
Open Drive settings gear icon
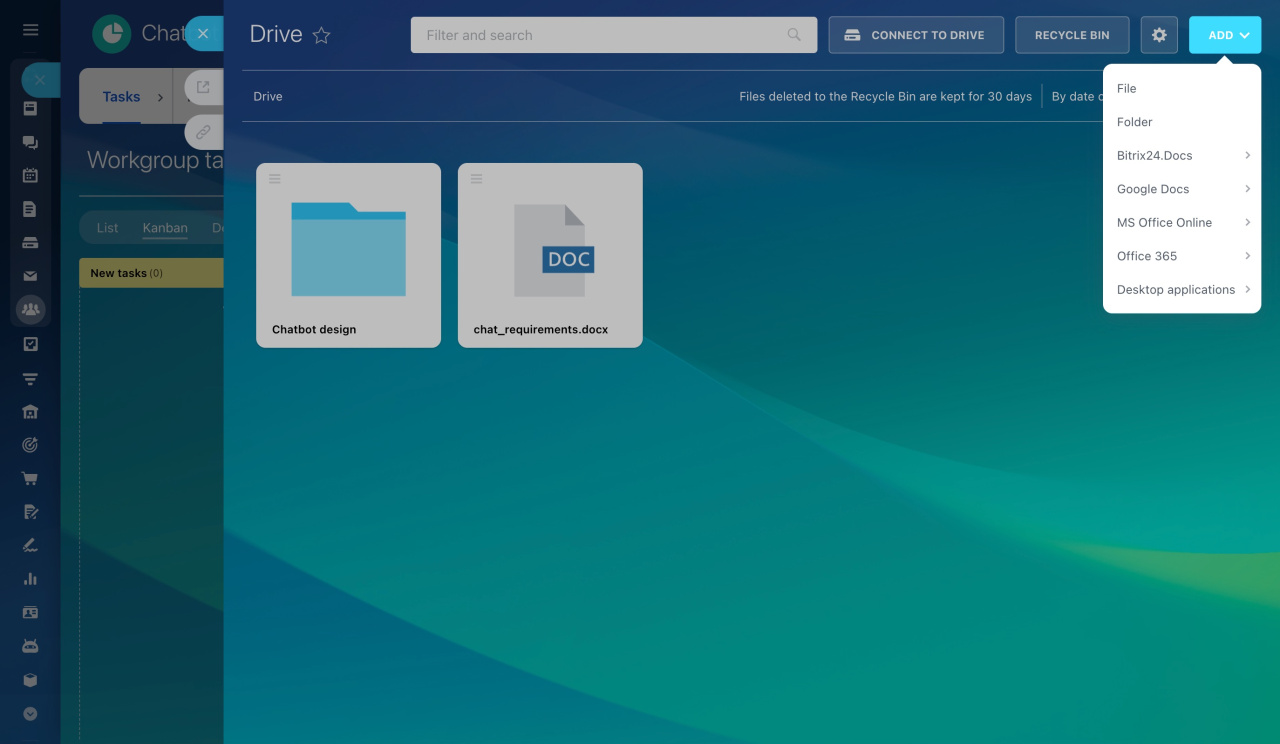1159,35
